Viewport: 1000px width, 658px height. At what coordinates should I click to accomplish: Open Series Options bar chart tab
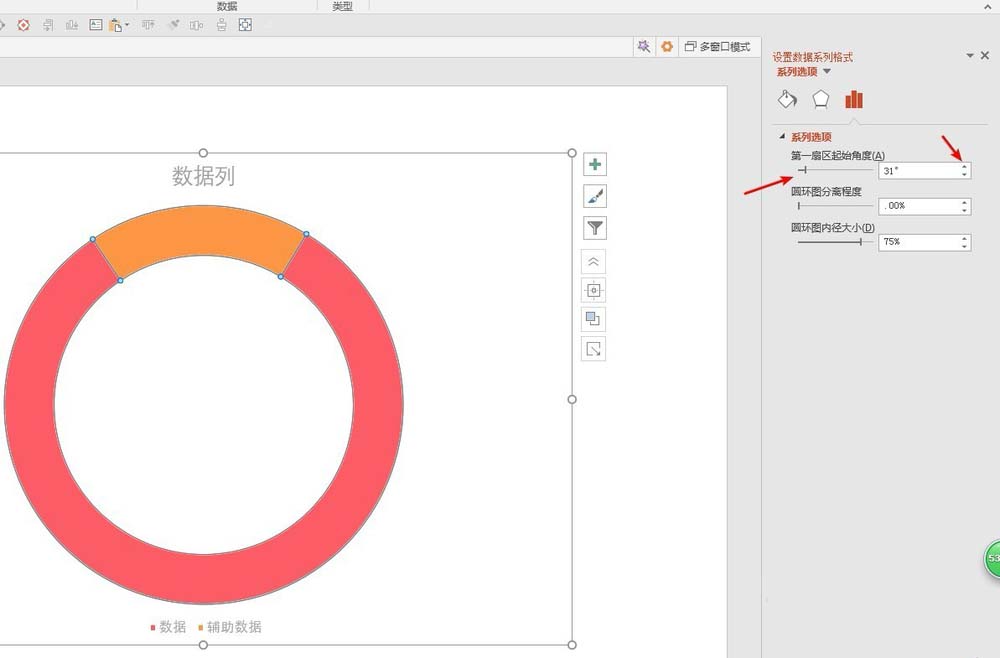click(853, 99)
